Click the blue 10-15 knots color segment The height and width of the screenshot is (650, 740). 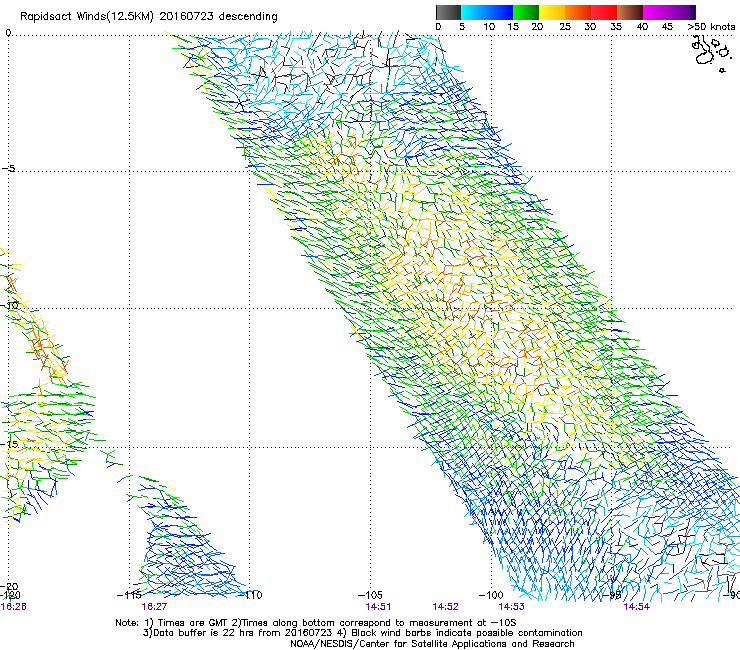[500, 12]
